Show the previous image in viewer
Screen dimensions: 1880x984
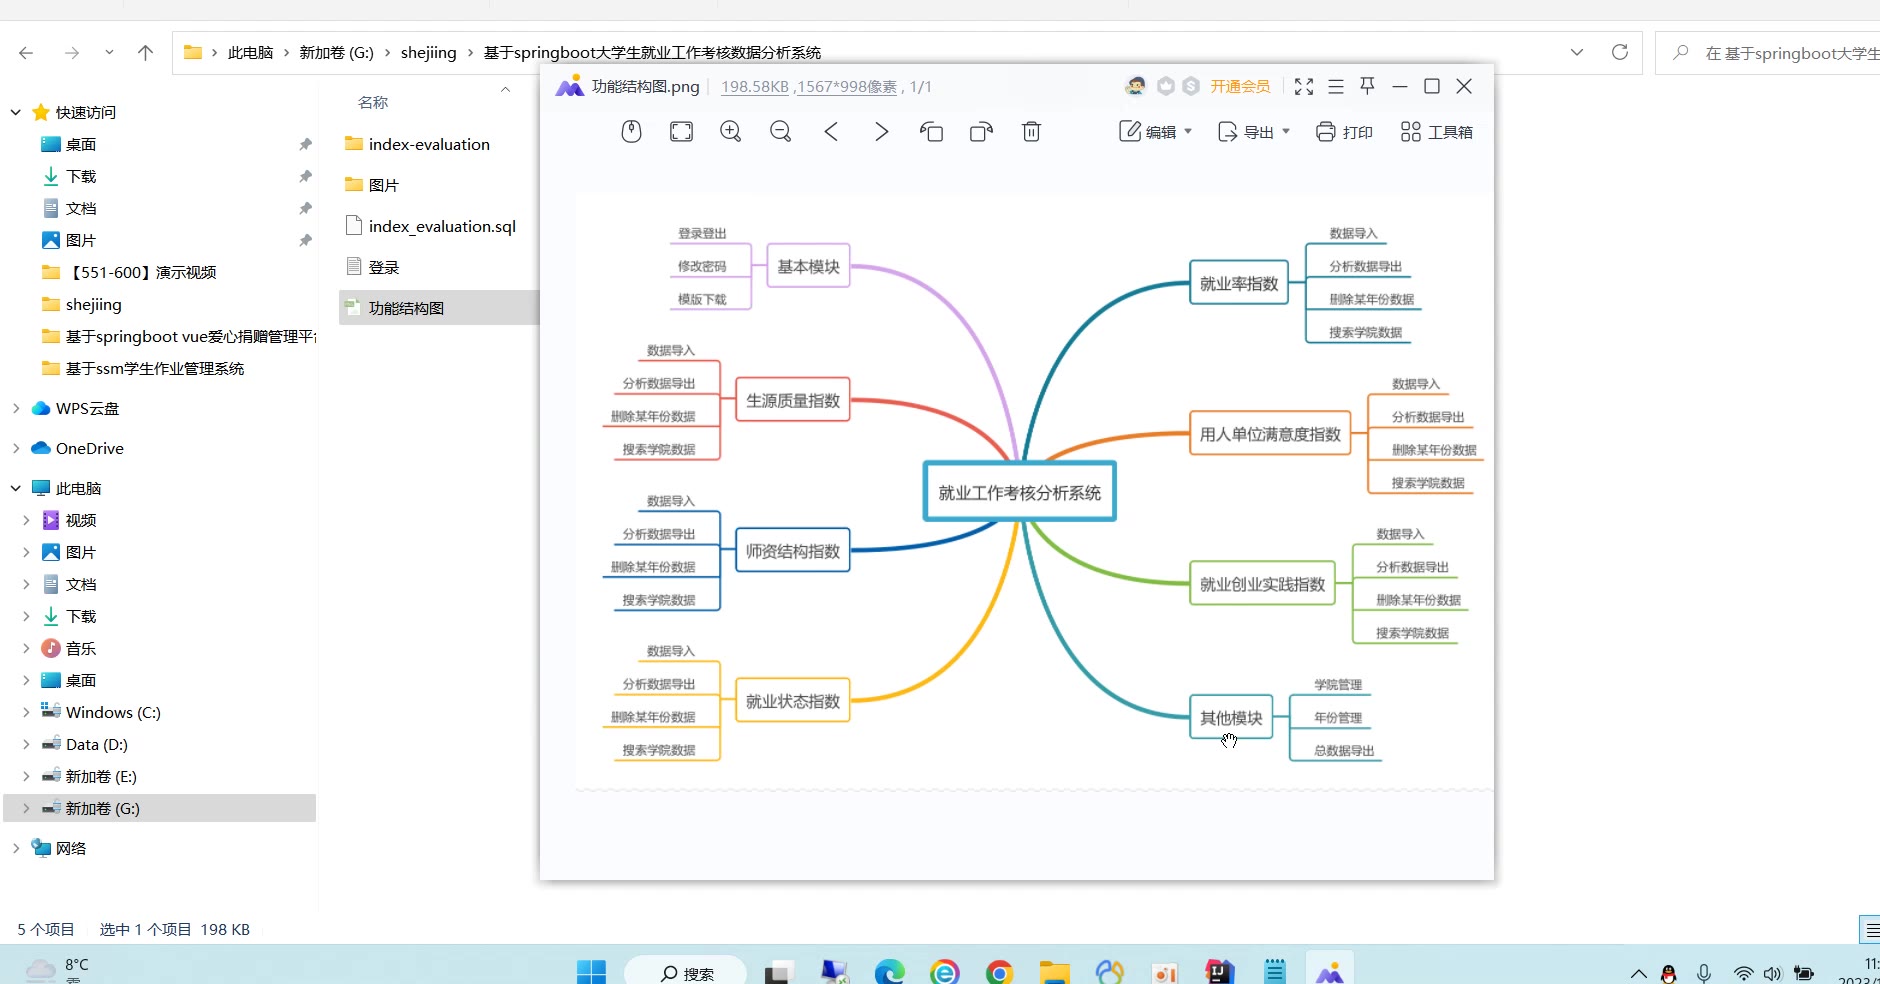tap(831, 132)
